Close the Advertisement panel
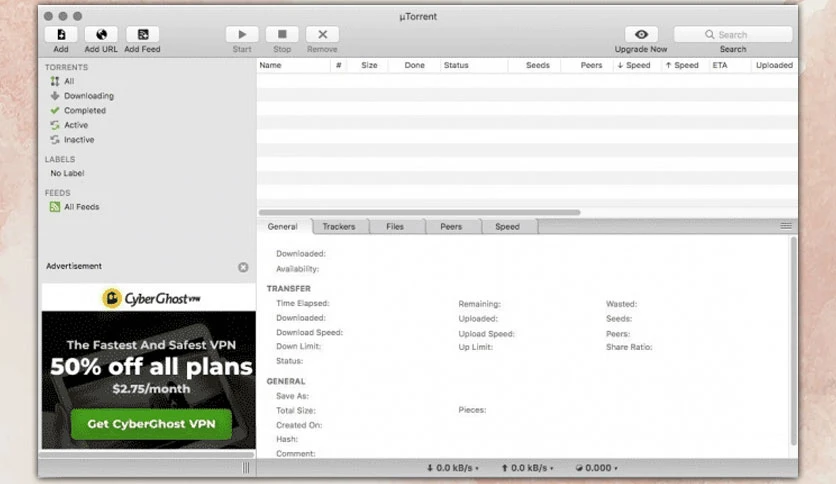836x484 pixels. click(243, 267)
